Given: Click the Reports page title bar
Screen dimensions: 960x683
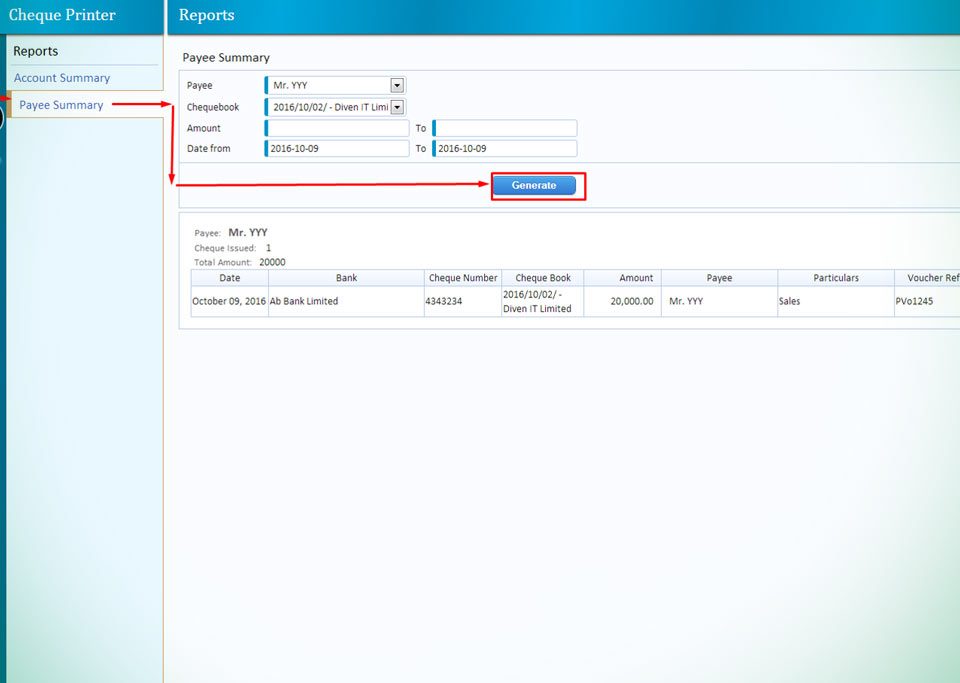Looking at the screenshot, I should tap(206, 15).
